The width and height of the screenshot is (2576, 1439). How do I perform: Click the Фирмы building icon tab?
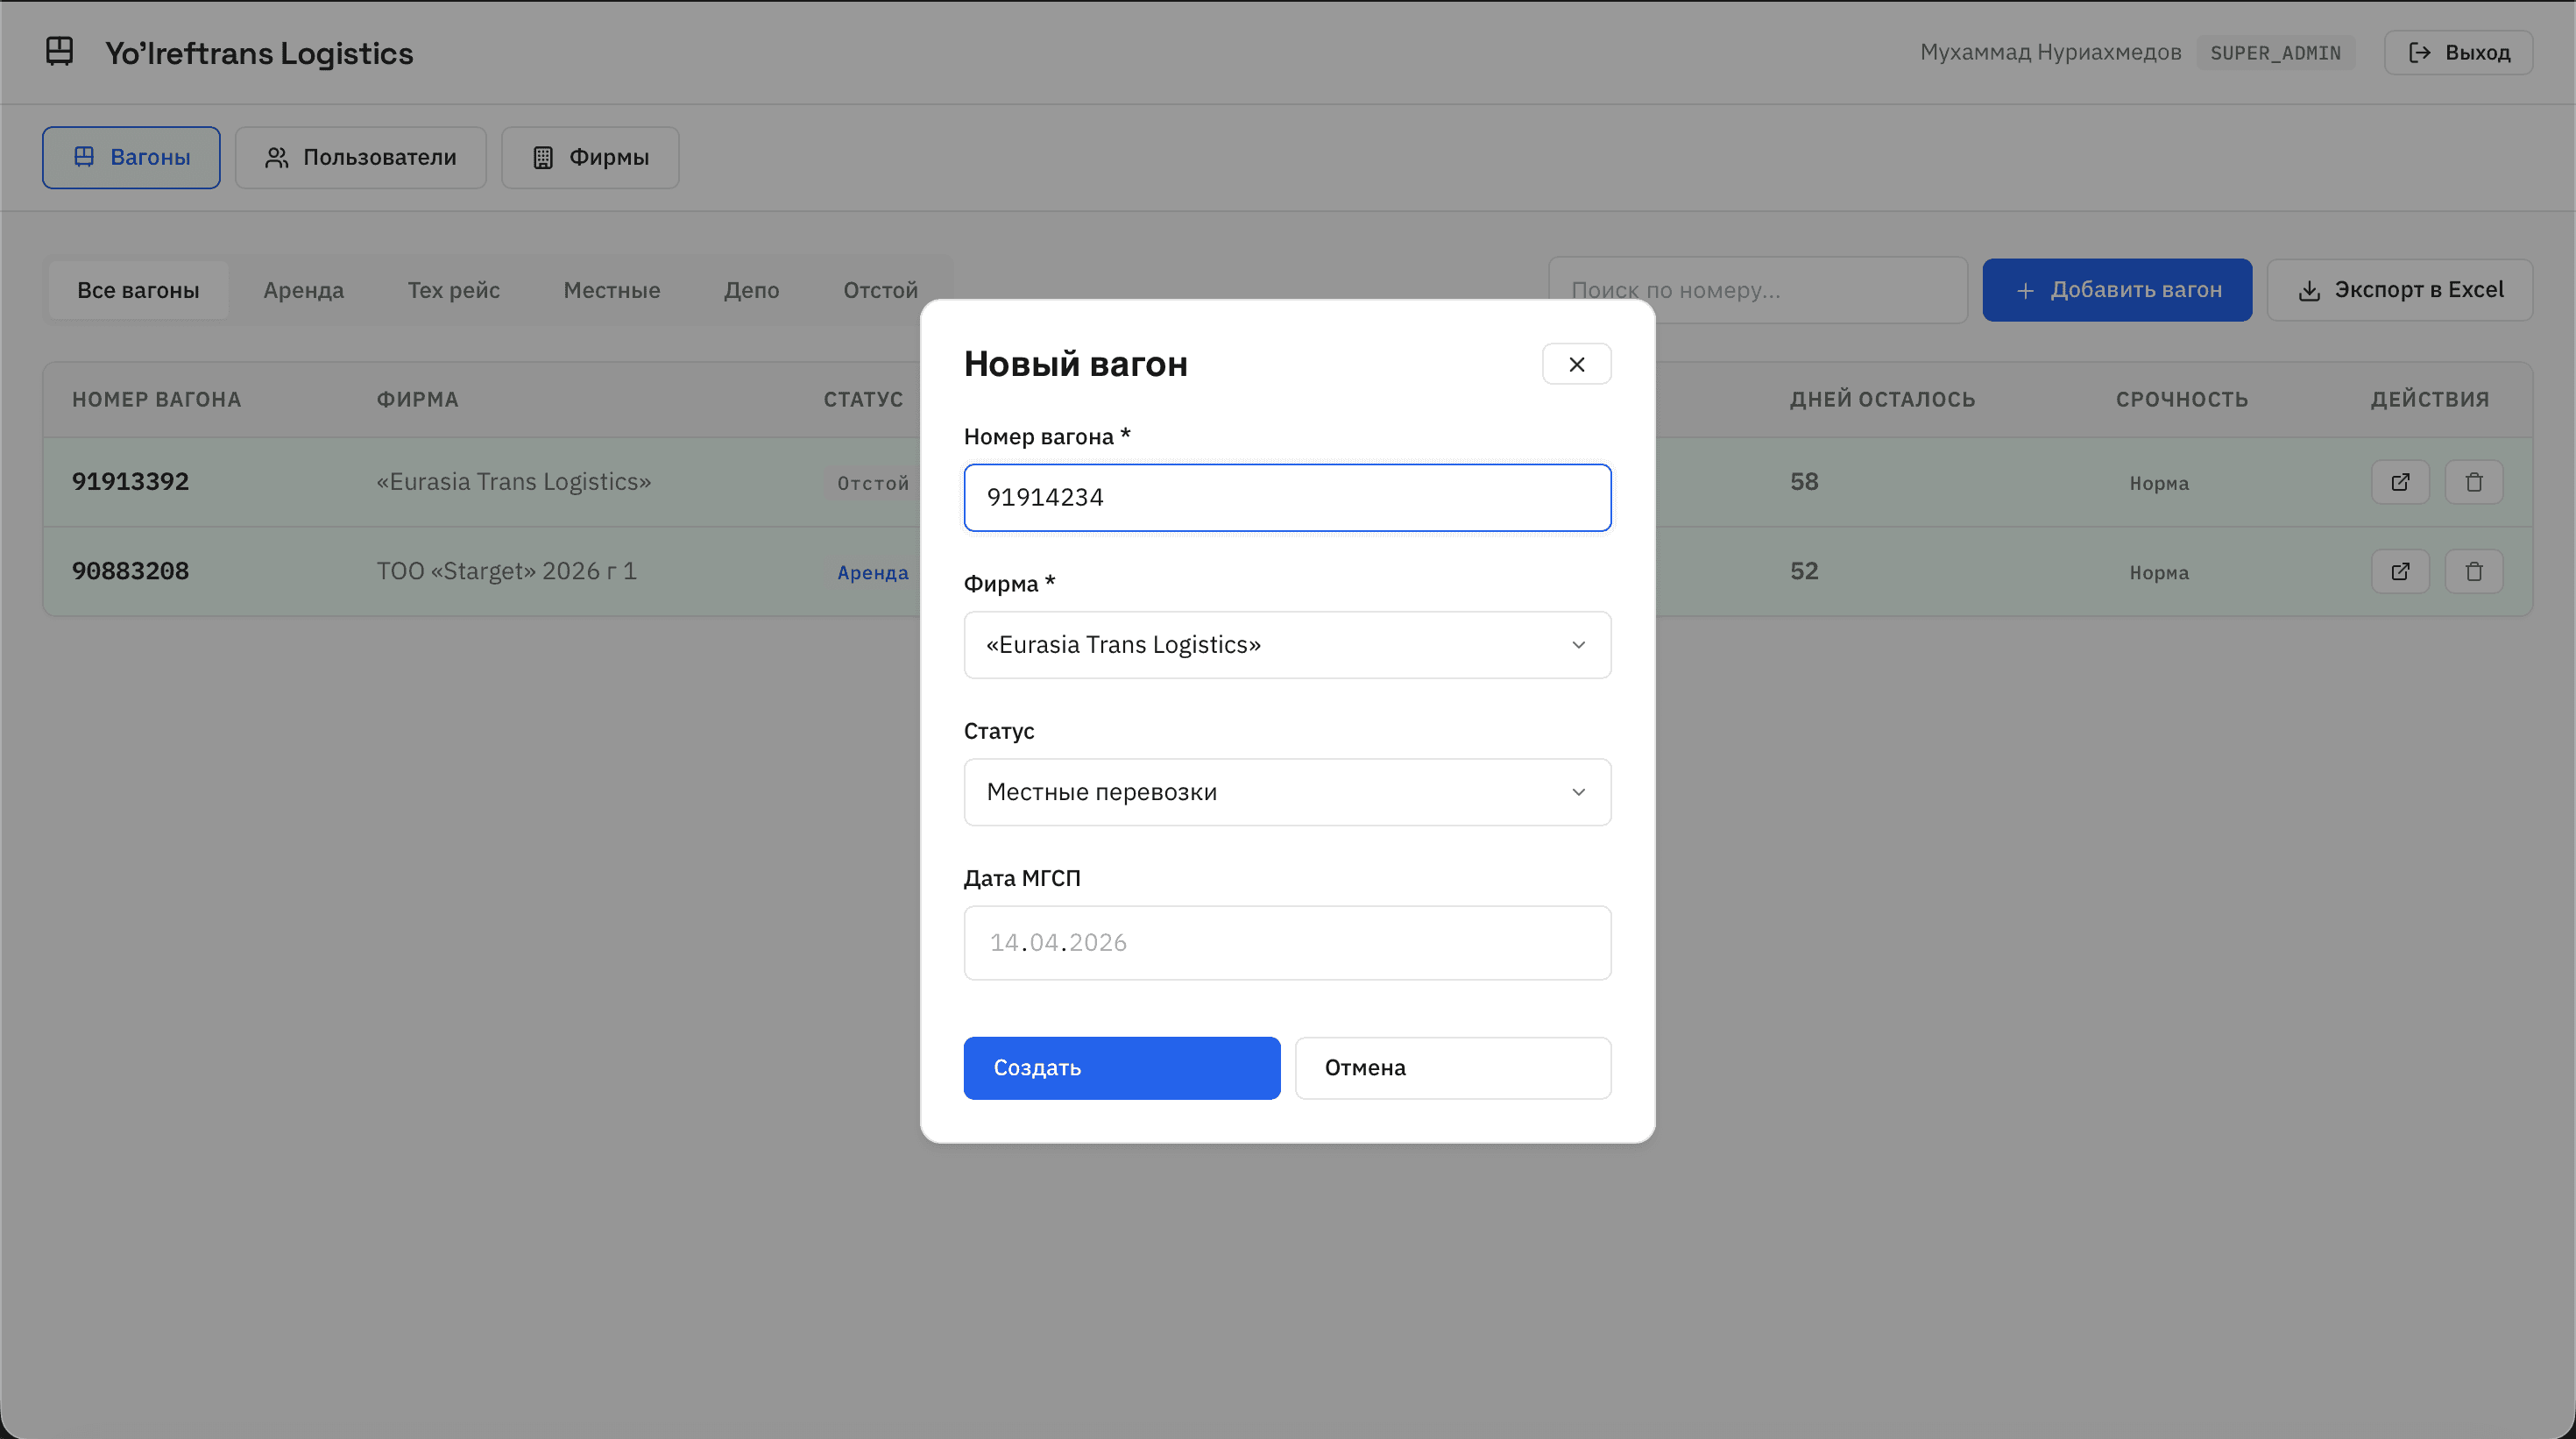click(x=590, y=157)
